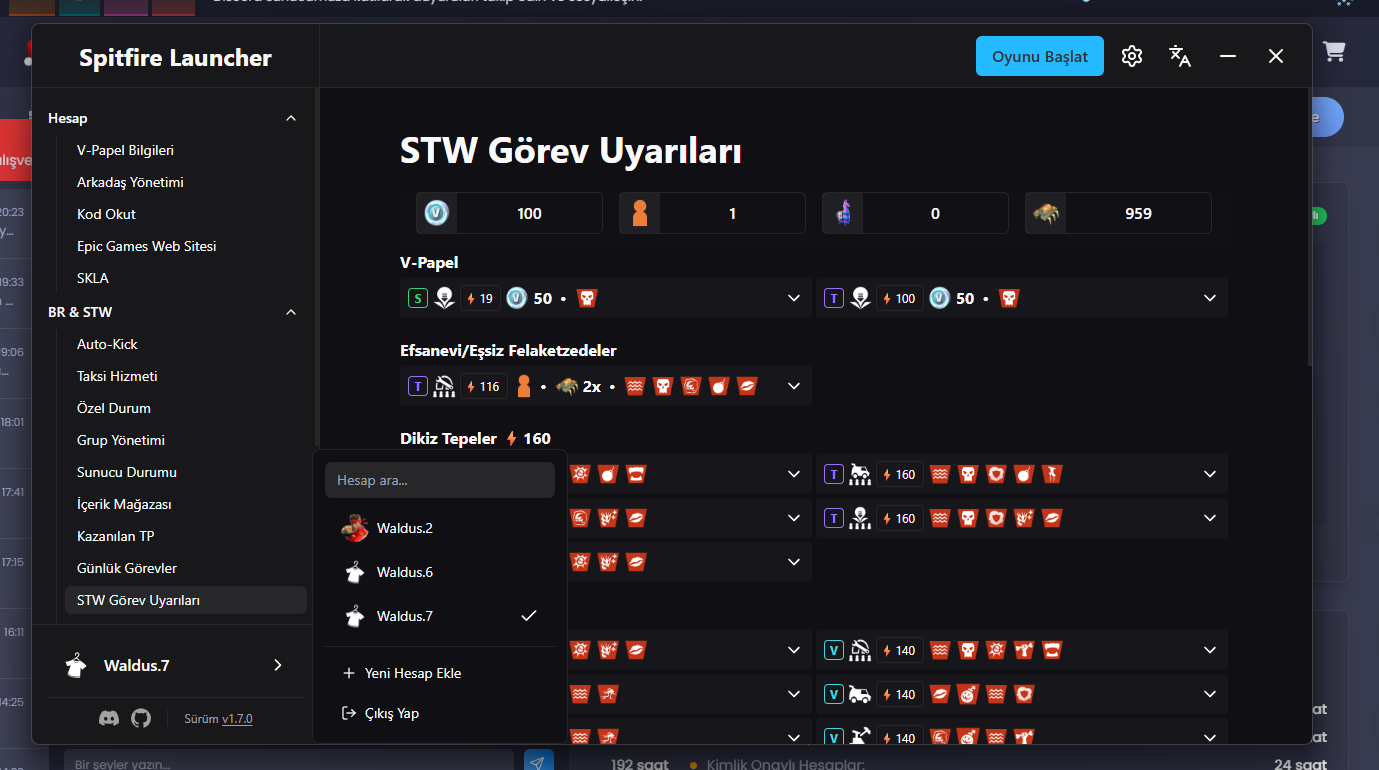Click the power level 116 chip

(484, 386)
